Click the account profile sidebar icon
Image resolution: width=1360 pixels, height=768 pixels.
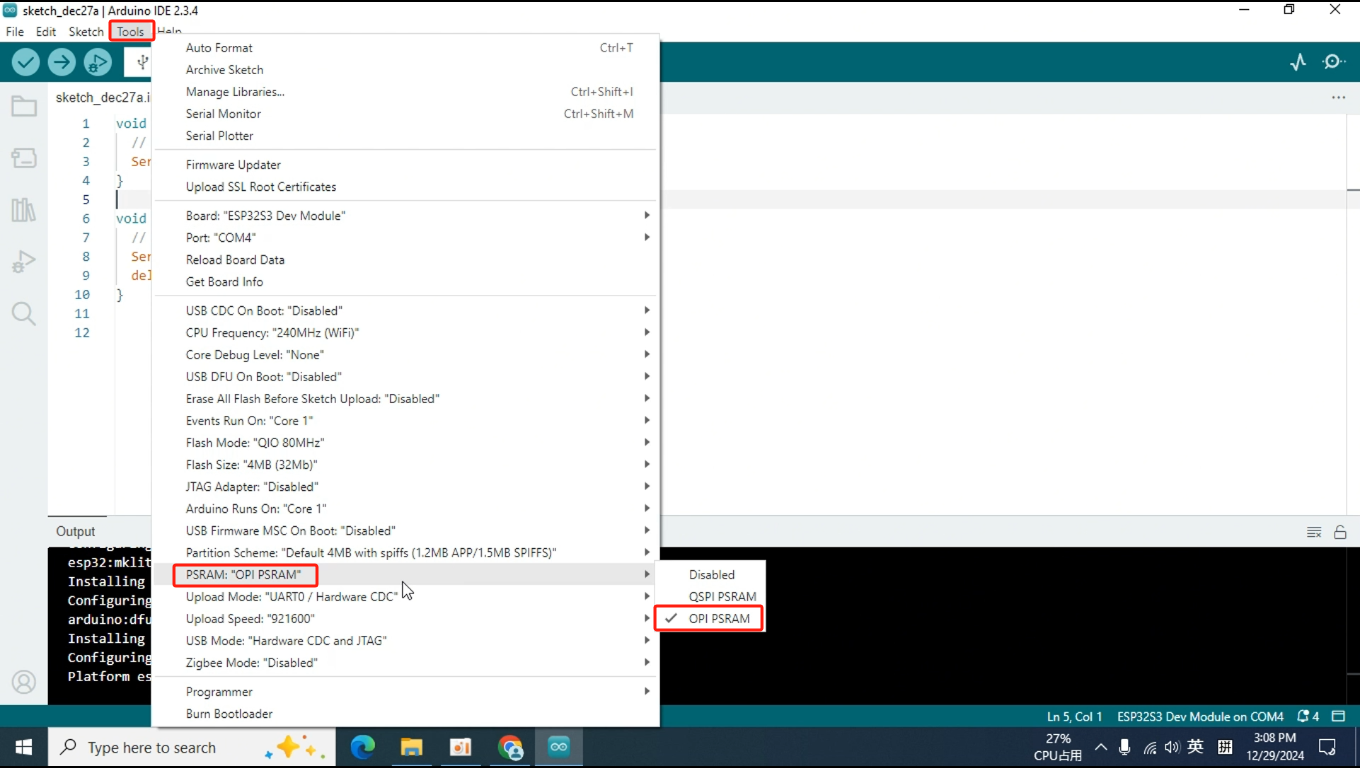point(24,682)
